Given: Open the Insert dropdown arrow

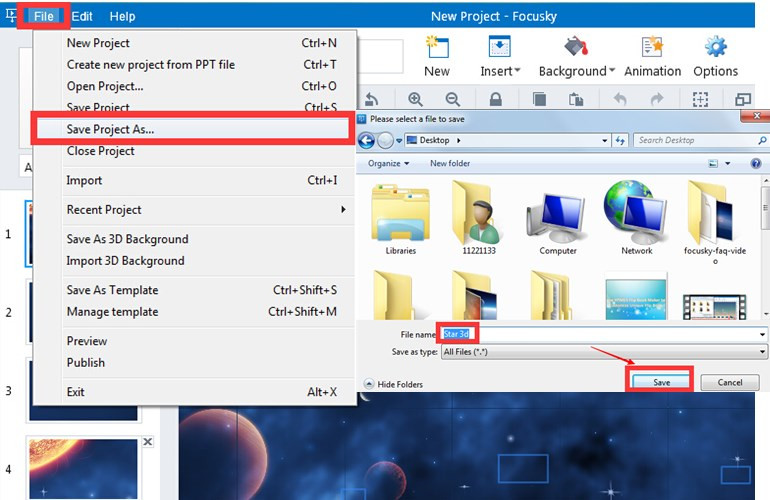Looking at the screenshot, I should click(517, 70).
